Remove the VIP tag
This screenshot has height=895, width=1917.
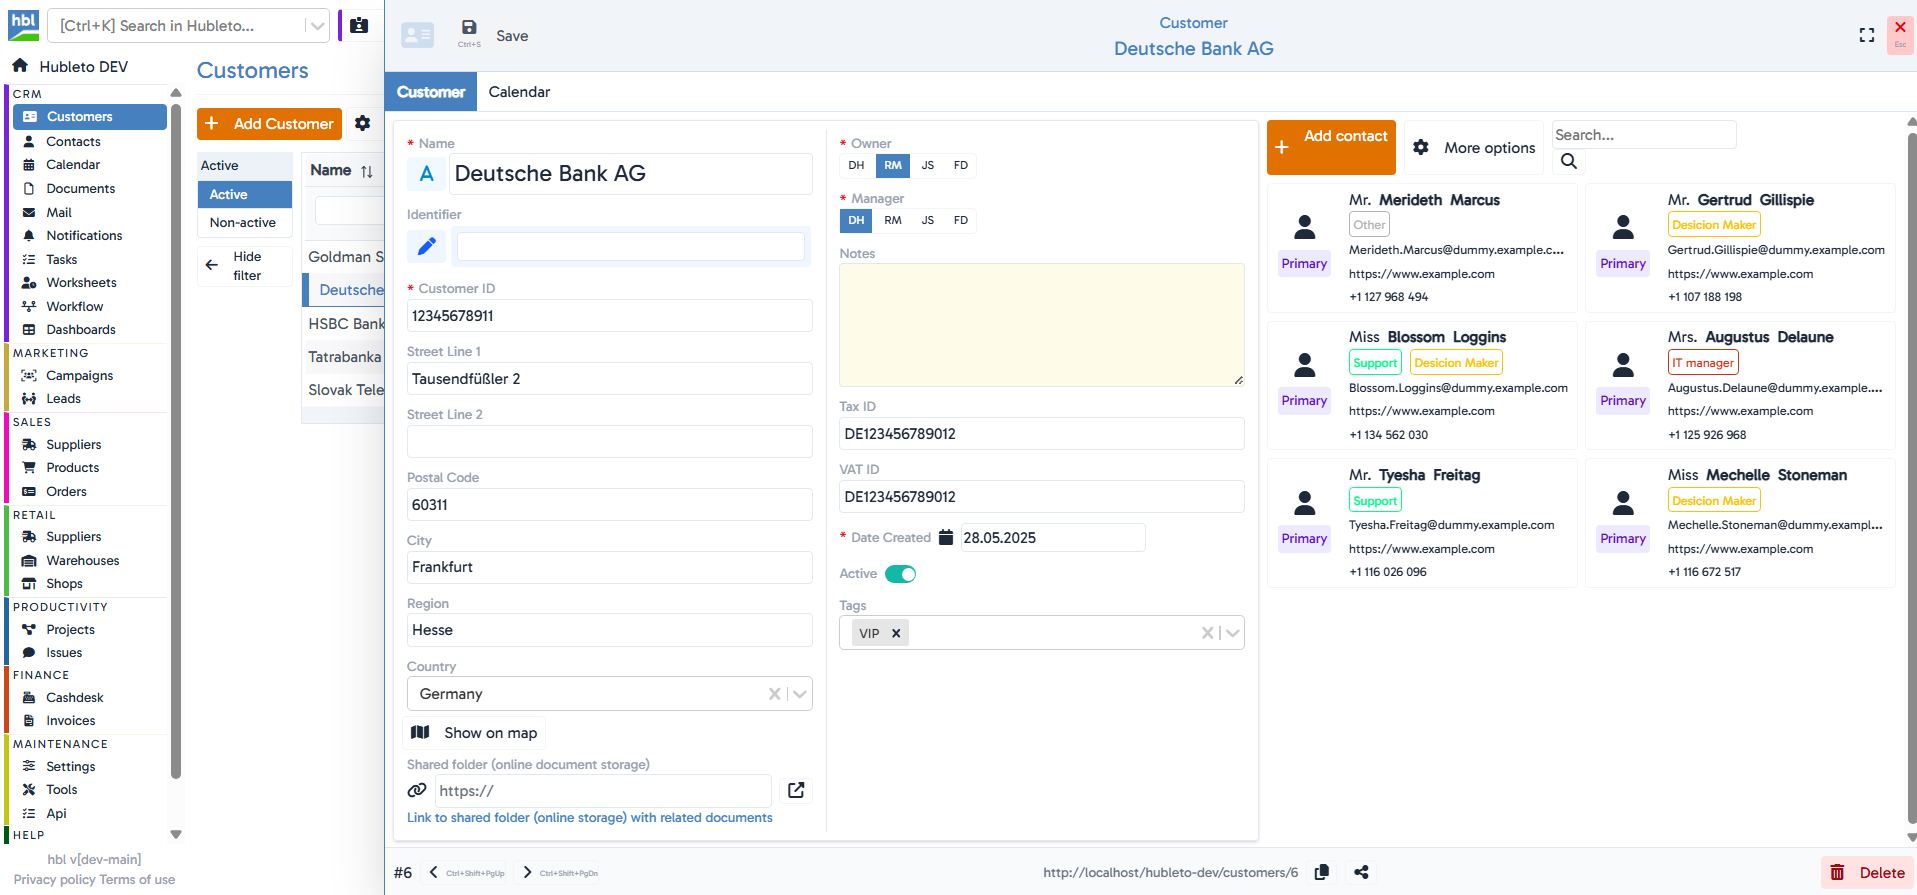896,633
